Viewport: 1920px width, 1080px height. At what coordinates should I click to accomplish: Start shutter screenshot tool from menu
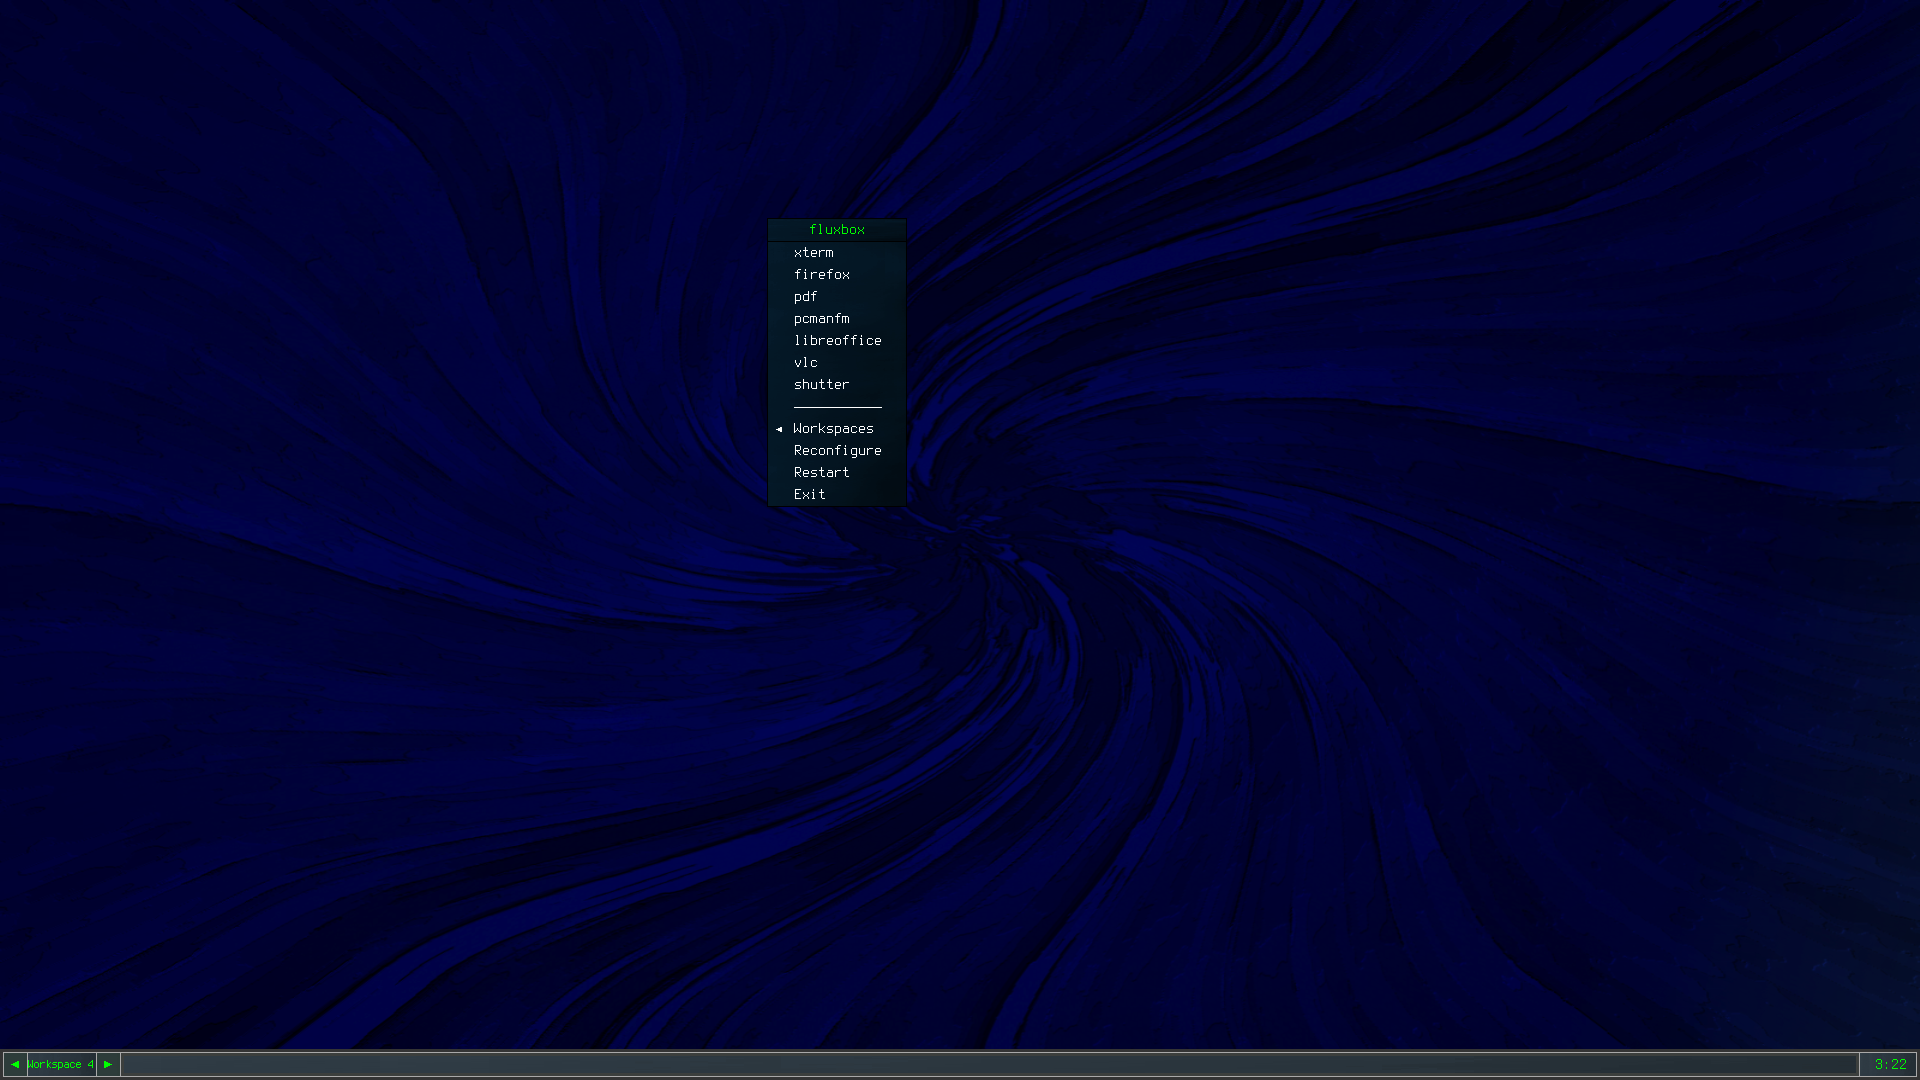tap(821, 385)
